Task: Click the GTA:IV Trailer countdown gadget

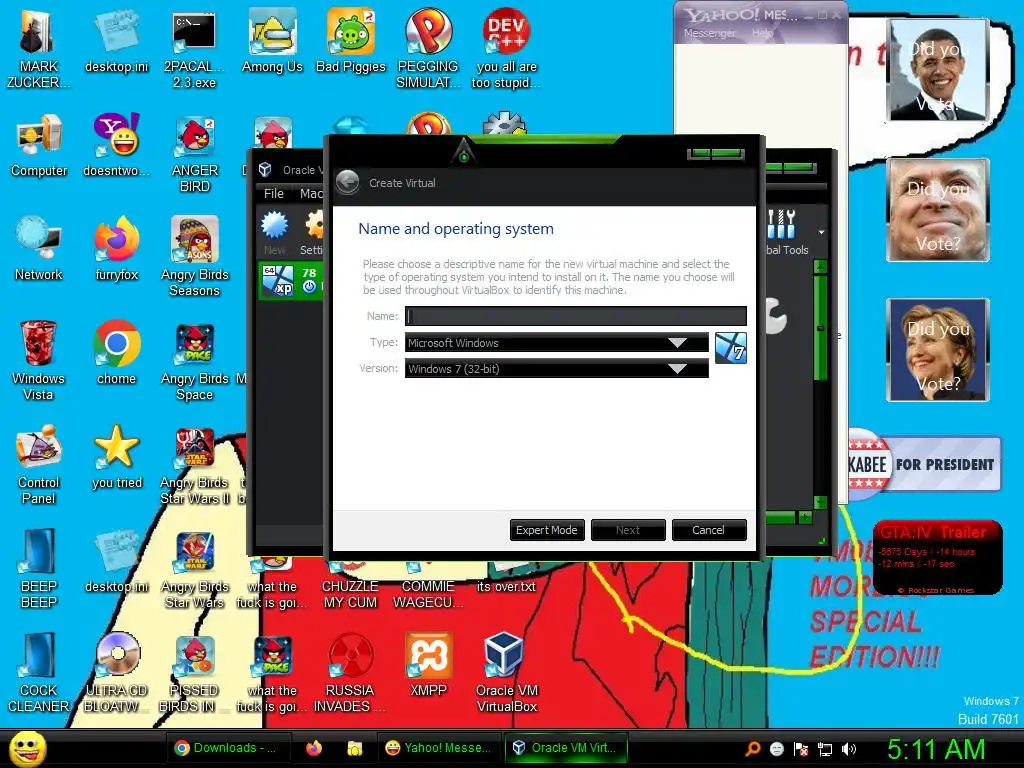Action: [937, 557]
